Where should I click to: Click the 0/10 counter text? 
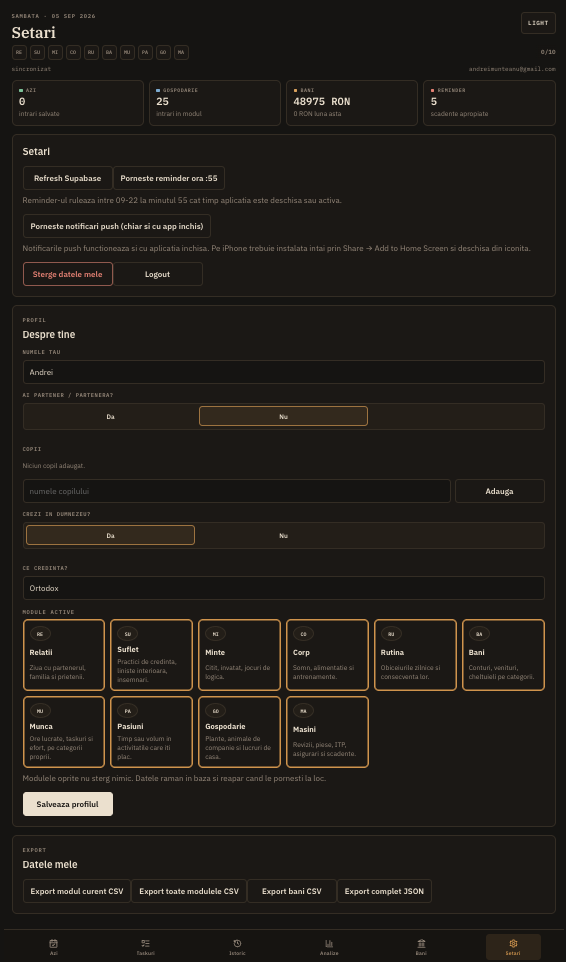pyautogui.click(x=548, y=52)
